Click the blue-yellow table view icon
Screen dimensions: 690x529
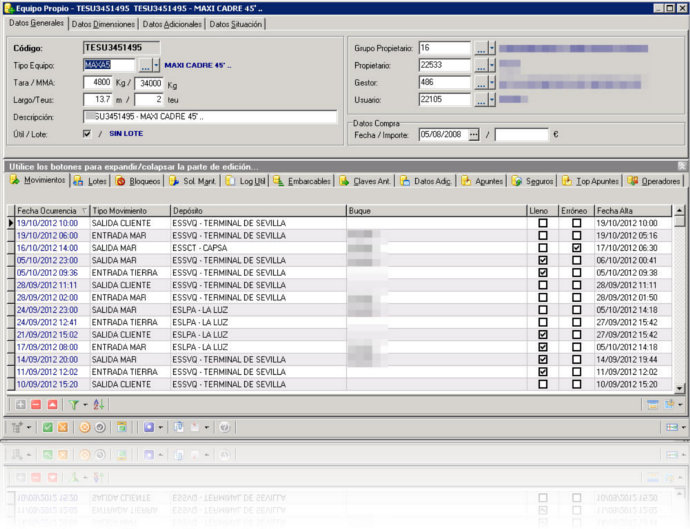click(653, 404)
